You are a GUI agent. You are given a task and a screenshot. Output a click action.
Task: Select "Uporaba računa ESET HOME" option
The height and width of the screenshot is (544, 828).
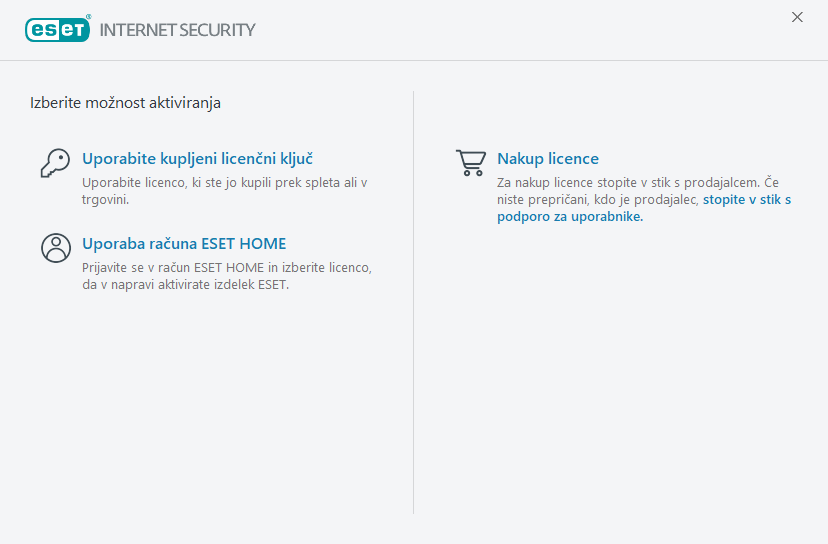[x=184, y=243]
